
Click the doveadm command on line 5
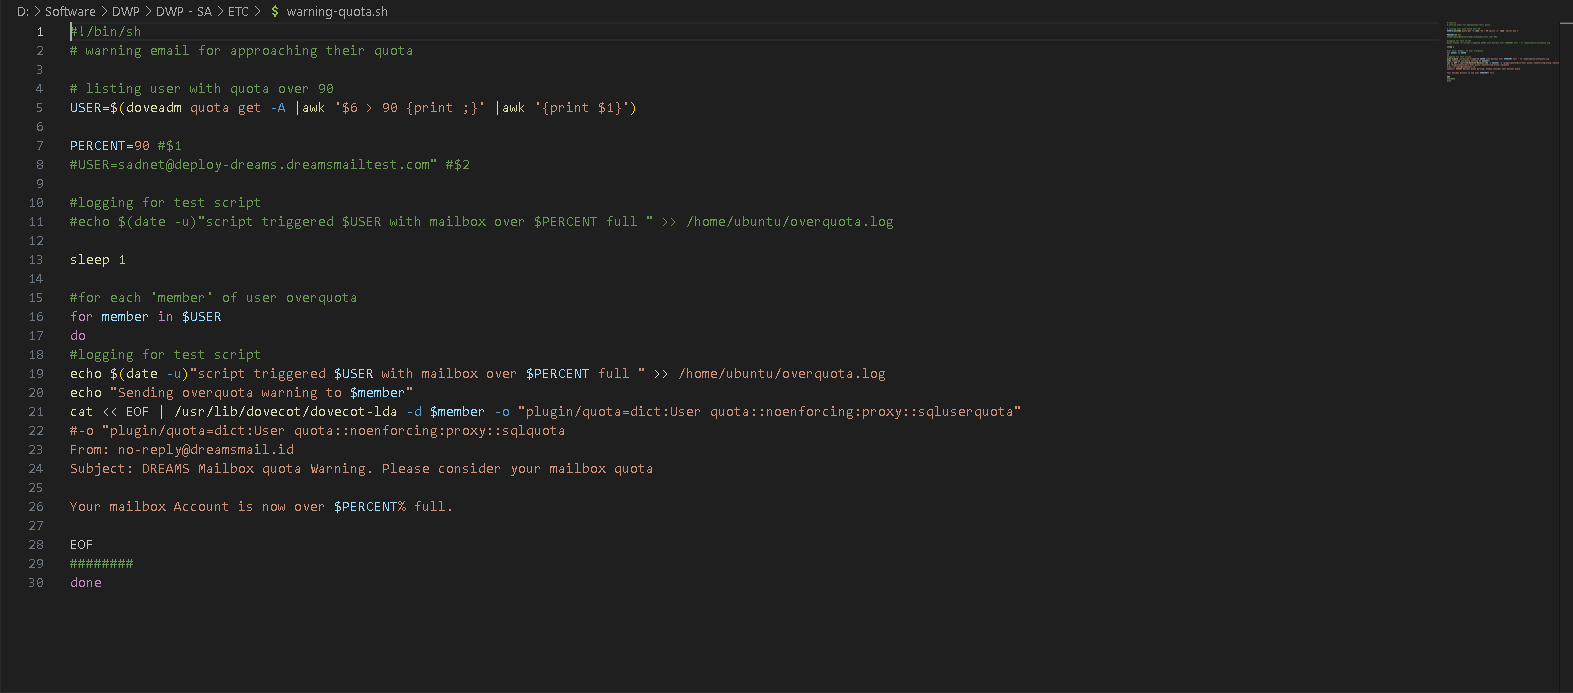point(153,108)
